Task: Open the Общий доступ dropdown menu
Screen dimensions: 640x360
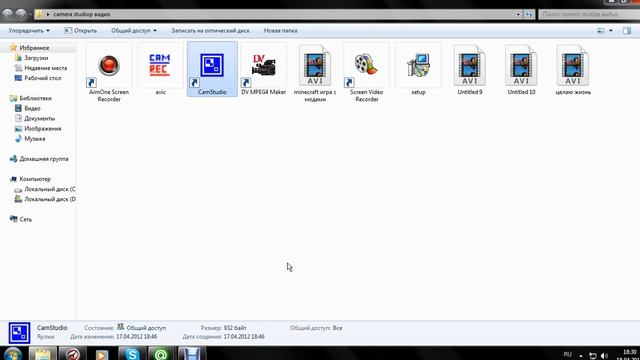Action: click(x=134, y=31)
